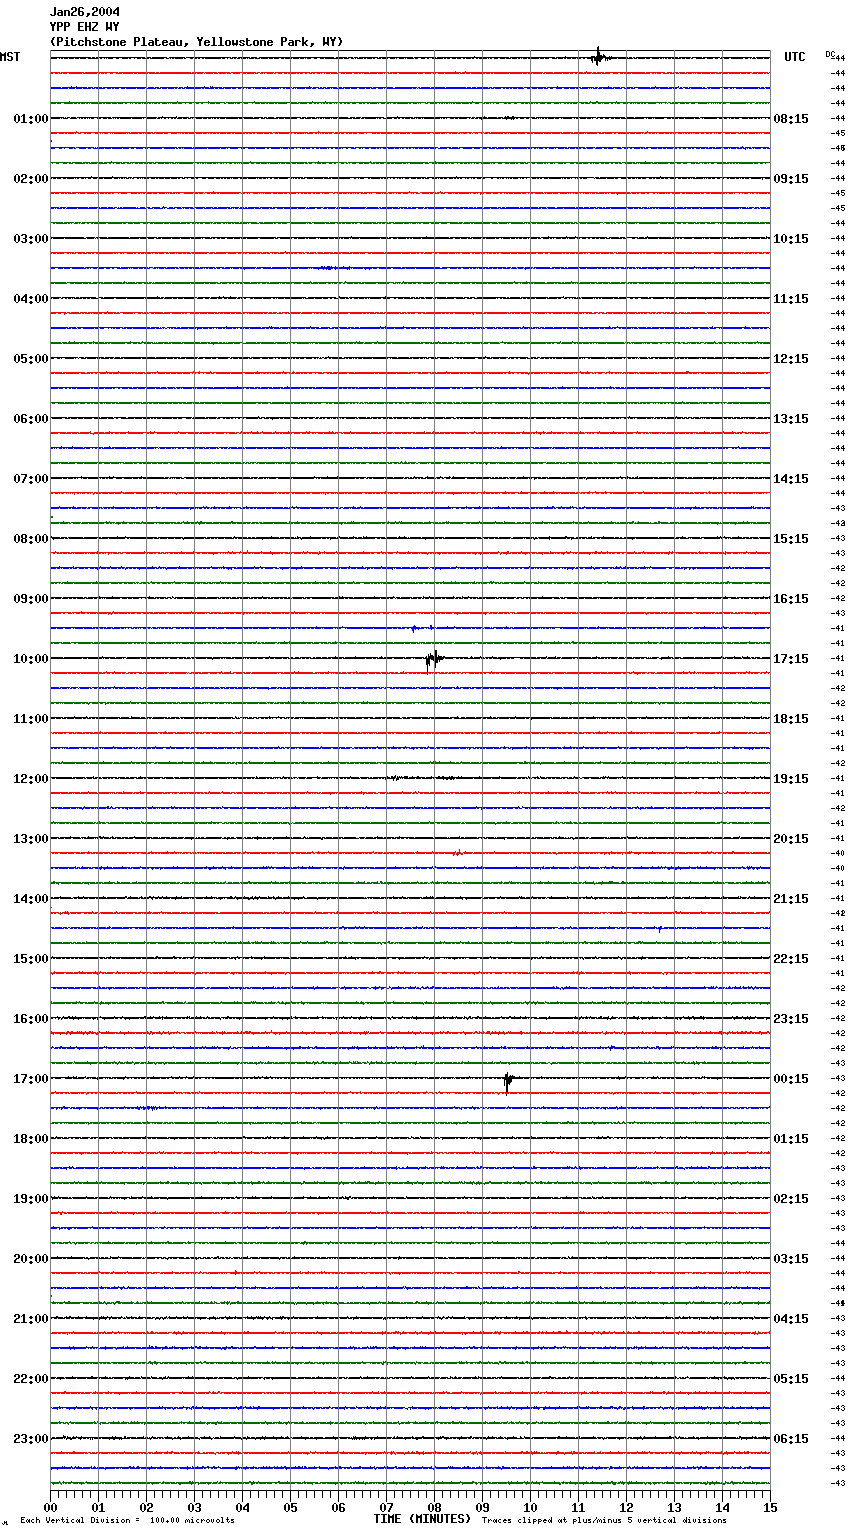Click the seismic event on the 17:00 trace

pyautogui.click(x=508, y=1081)
